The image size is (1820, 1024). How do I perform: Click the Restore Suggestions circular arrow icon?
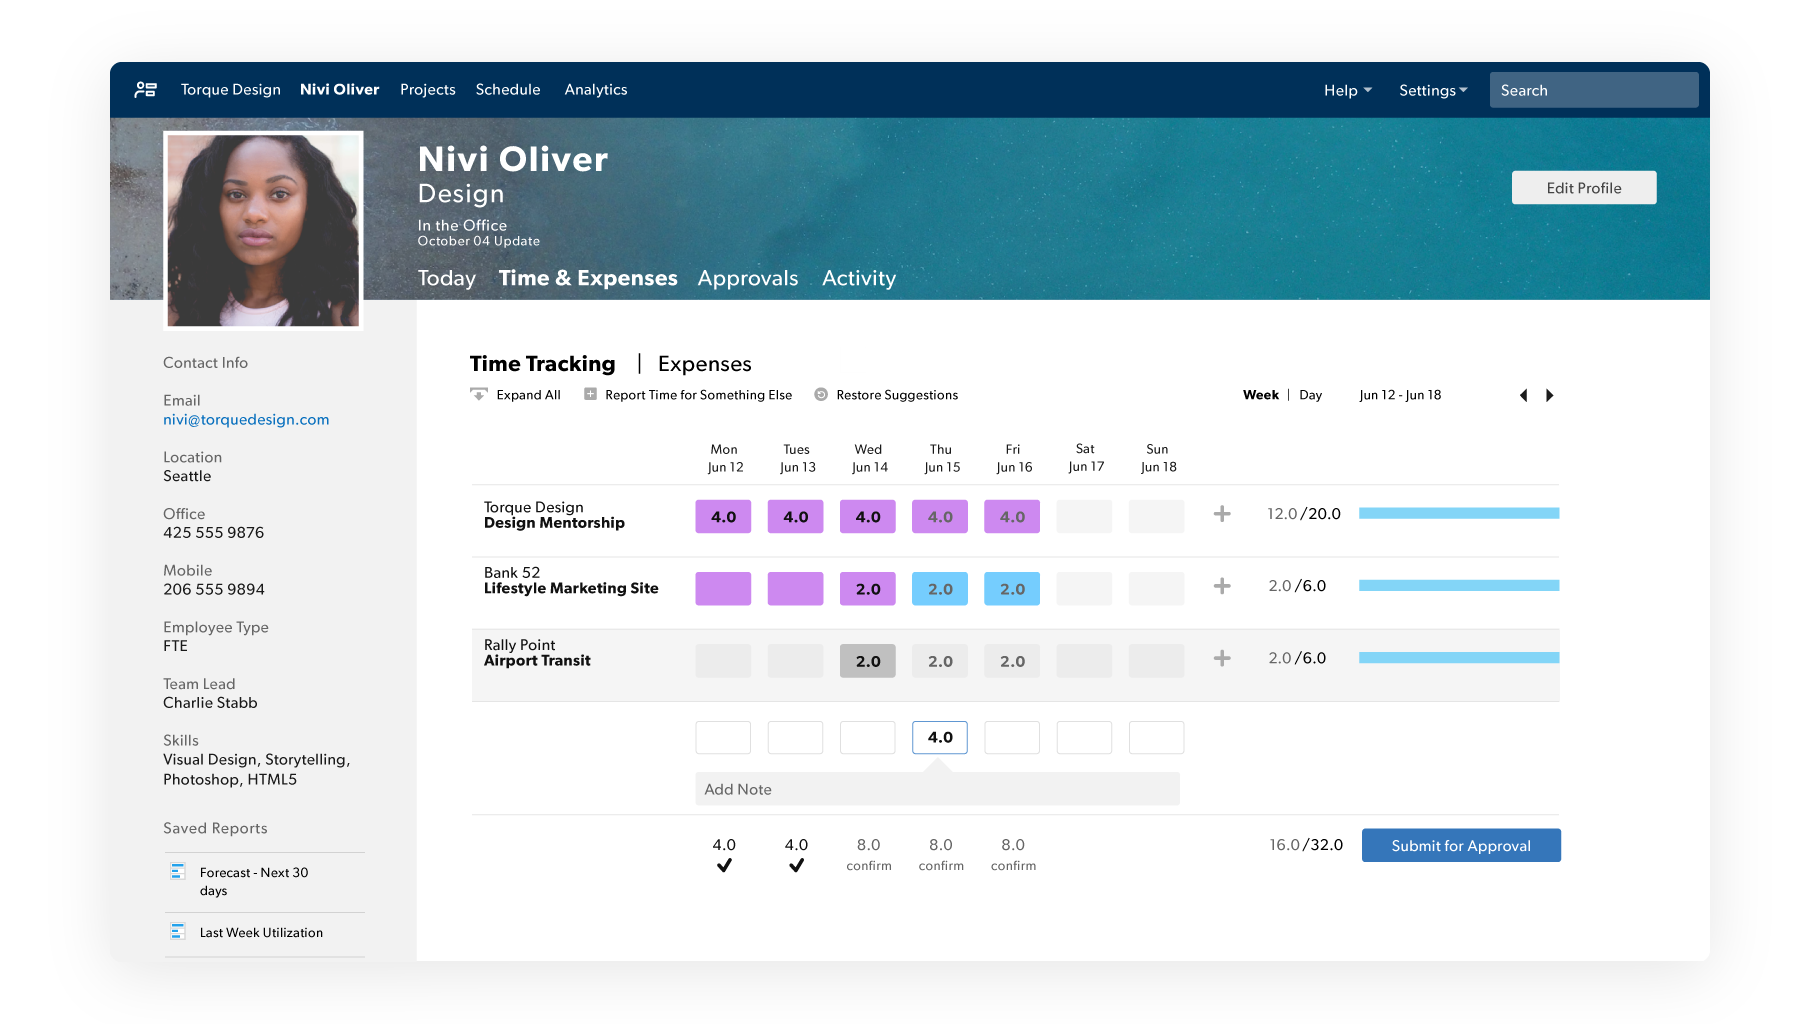pos(821,394)
